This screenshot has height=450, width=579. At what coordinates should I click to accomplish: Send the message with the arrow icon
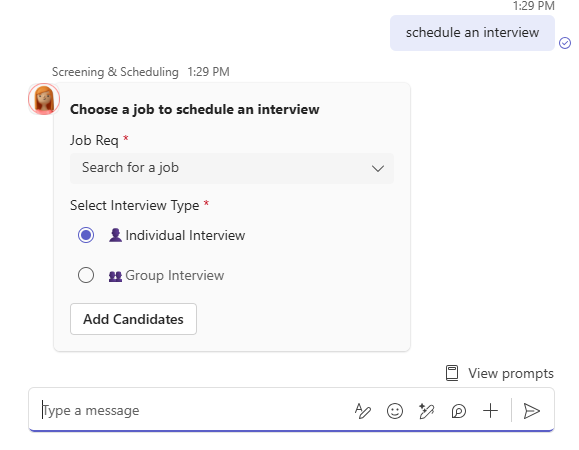point(532,411)
